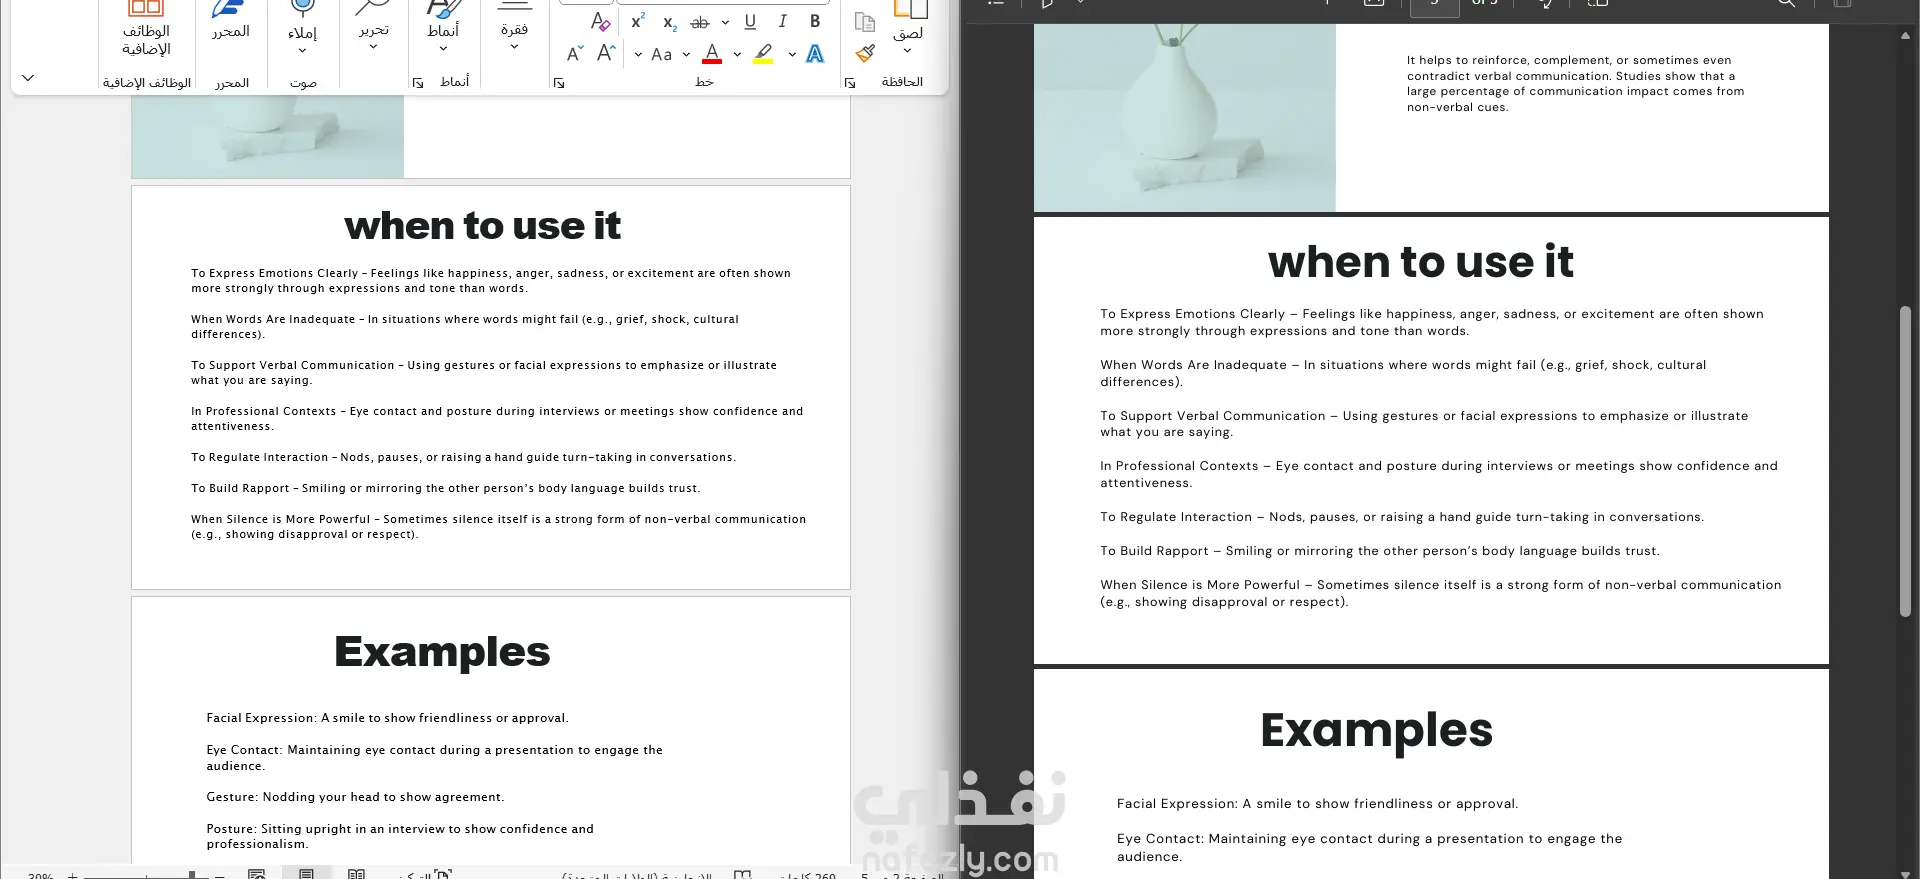
Task: Open the Styles pane dialog launcher
Action: [x=418, y=83]
